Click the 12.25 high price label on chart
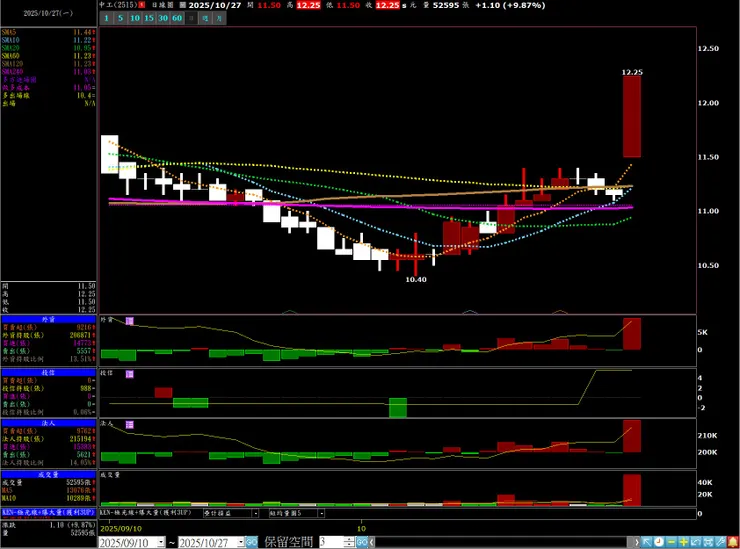This screenshot has width=740, height=549. [x=632, y=72]
